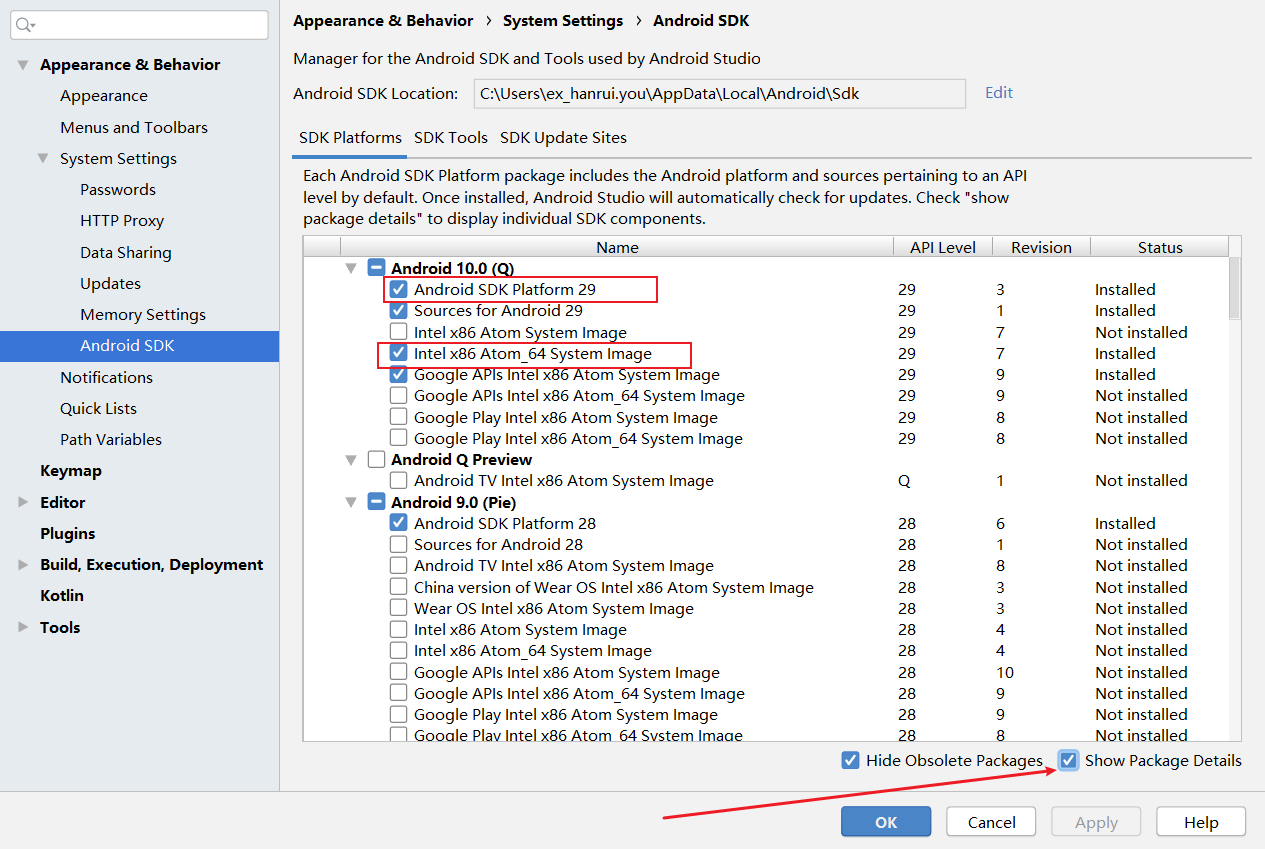The height and width of the screenshot is (849, 1265).
Task: Expand Build, Execution, Deployment section
Action: point(23,564)
